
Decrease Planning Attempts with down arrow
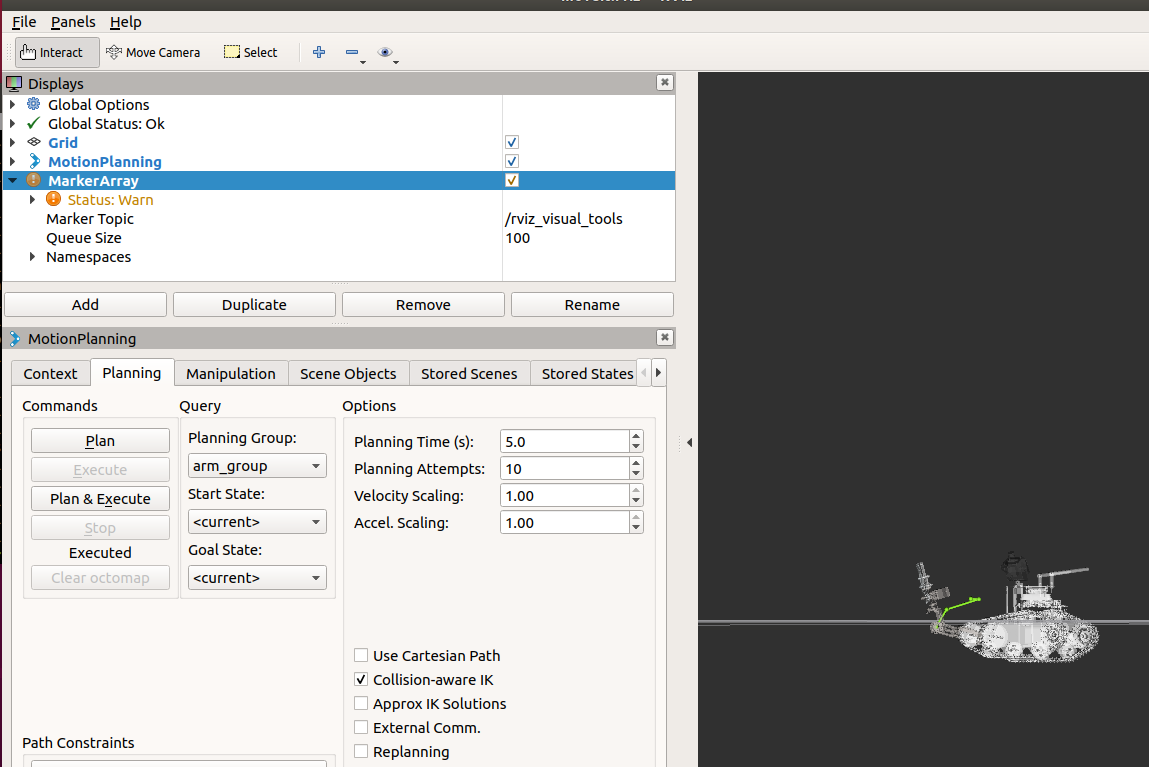click(636, 475)
